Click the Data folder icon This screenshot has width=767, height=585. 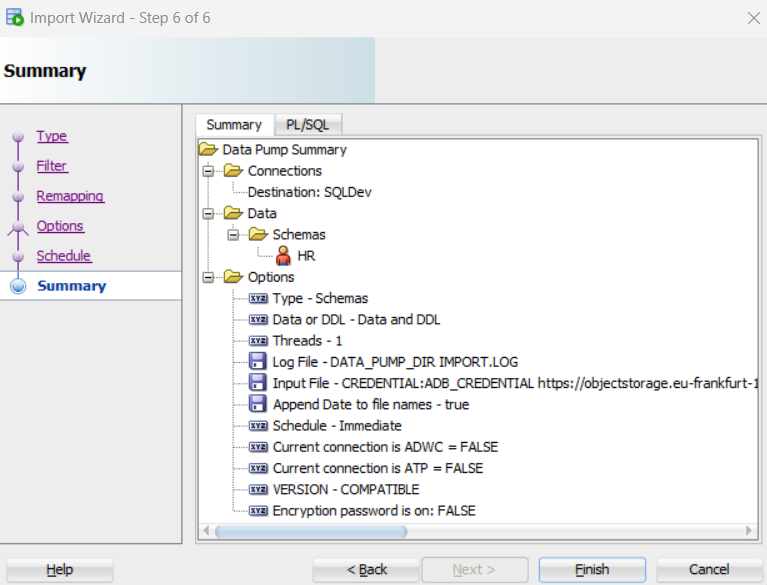233,213
